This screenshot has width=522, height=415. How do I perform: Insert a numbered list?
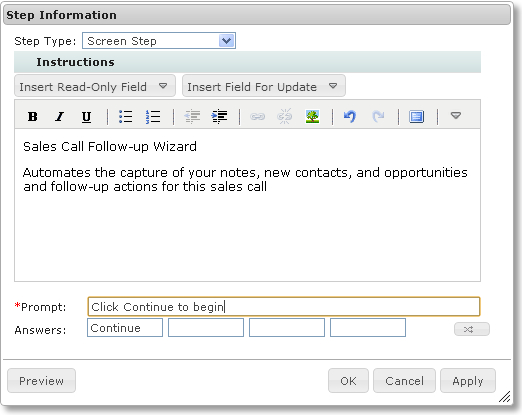pyautogui.click(x=153, y=117)
